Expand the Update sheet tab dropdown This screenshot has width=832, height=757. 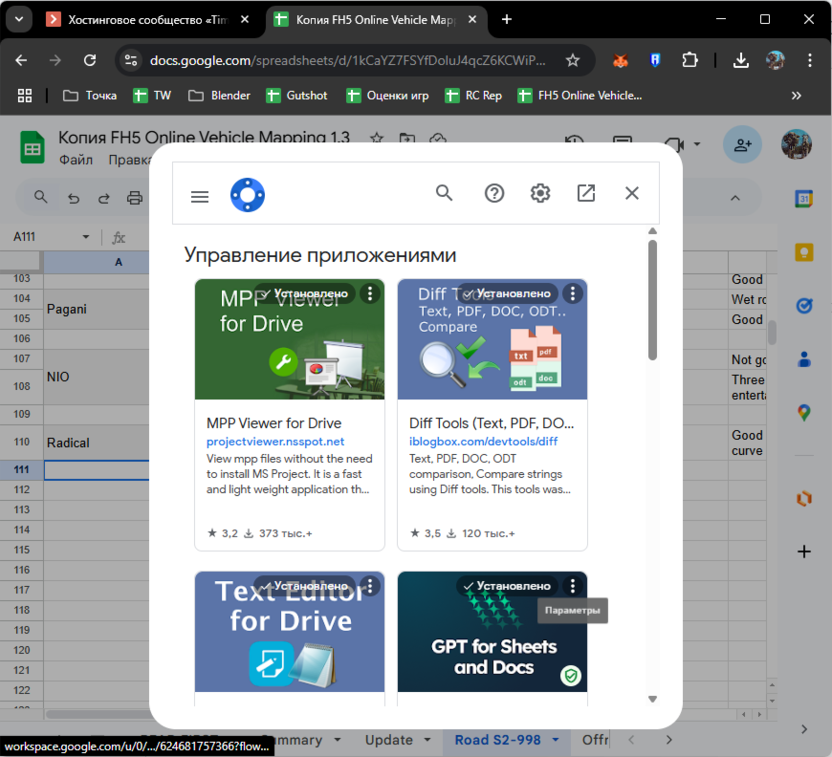coord(428,741)
